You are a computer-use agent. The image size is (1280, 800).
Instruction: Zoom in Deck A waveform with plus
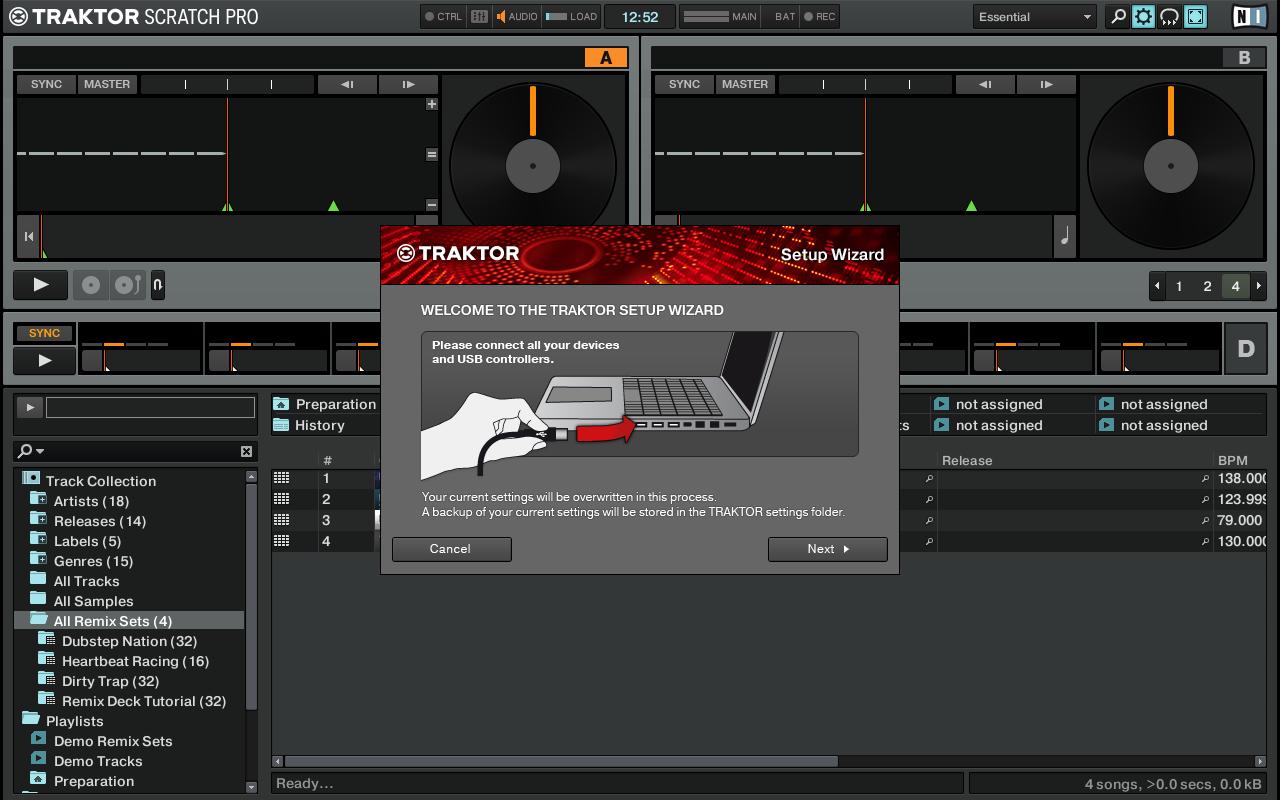point(432,104)
